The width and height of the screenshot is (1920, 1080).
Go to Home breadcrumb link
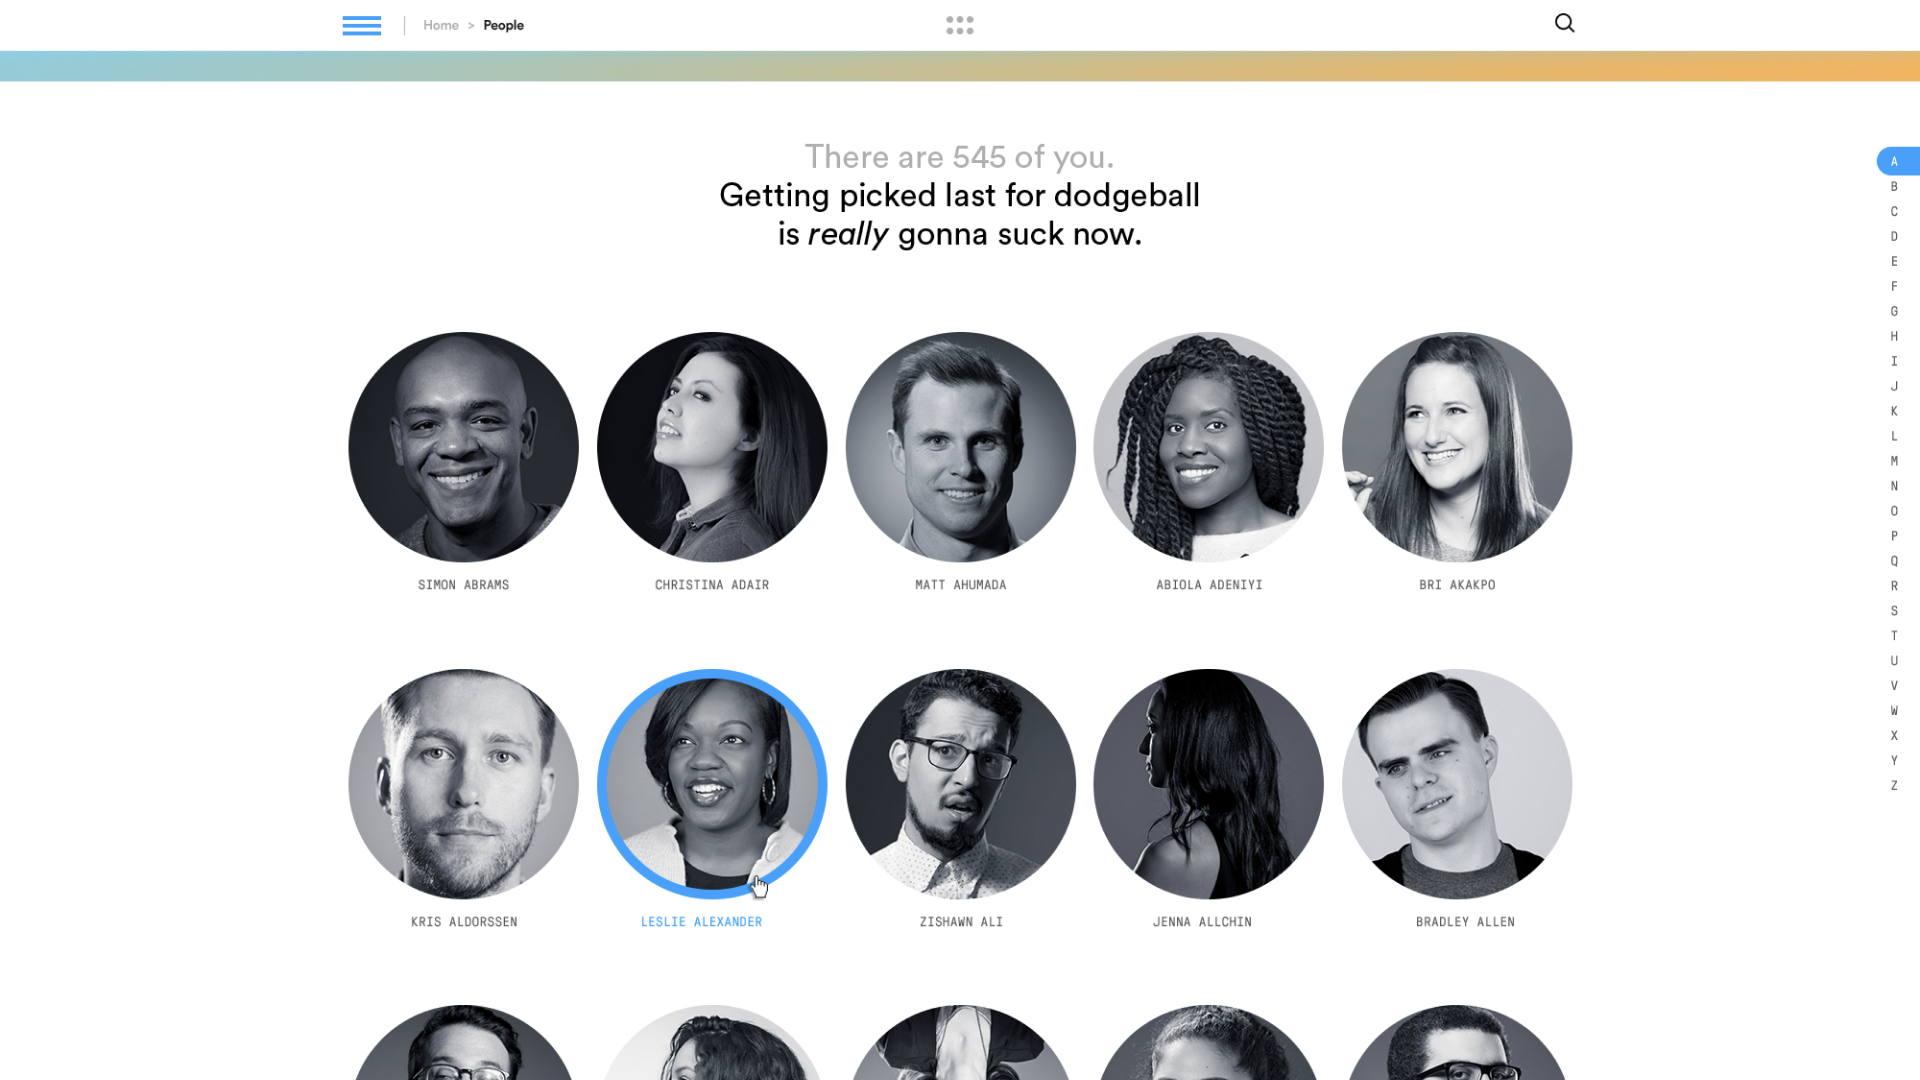pos(441,25)
